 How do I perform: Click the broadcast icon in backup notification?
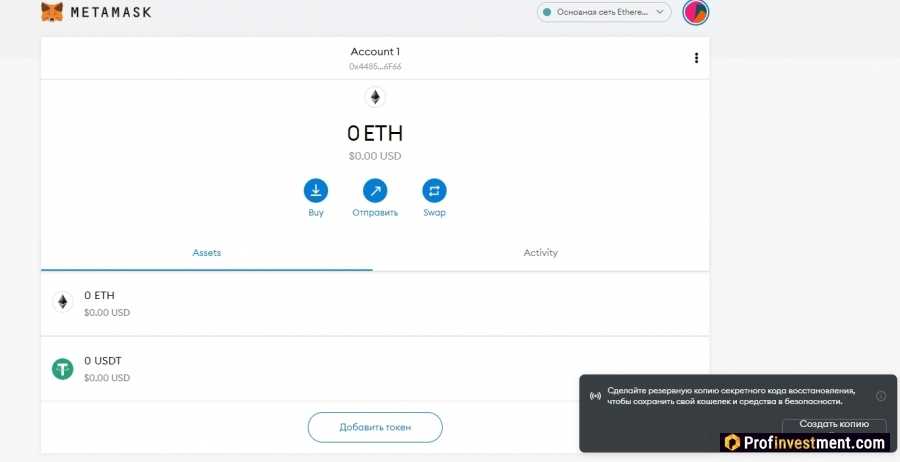(x=596, y=396)
